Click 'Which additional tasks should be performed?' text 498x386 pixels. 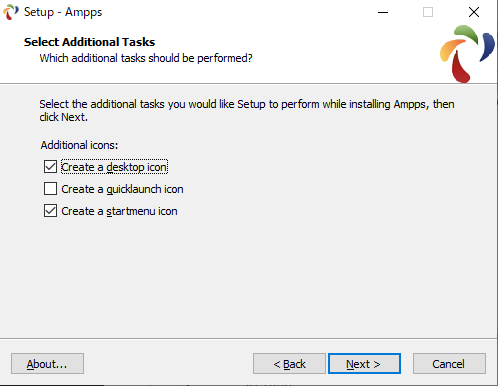(x=146, y=58)
